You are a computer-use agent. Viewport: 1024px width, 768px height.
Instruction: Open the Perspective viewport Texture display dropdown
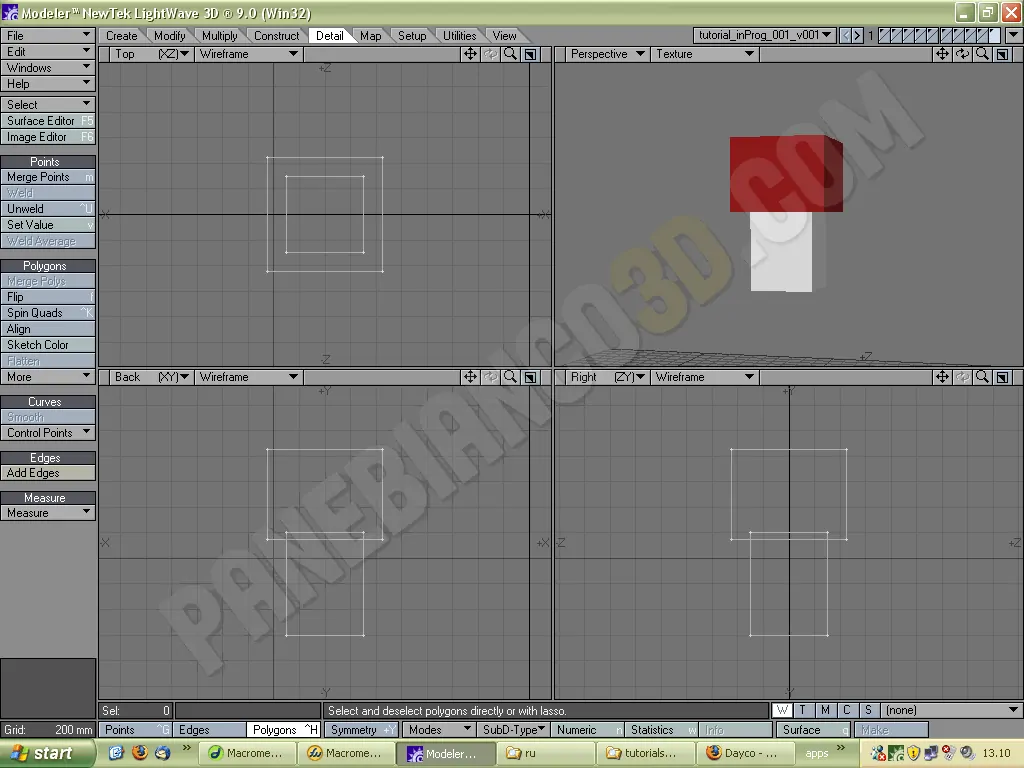tap(704, 54)
